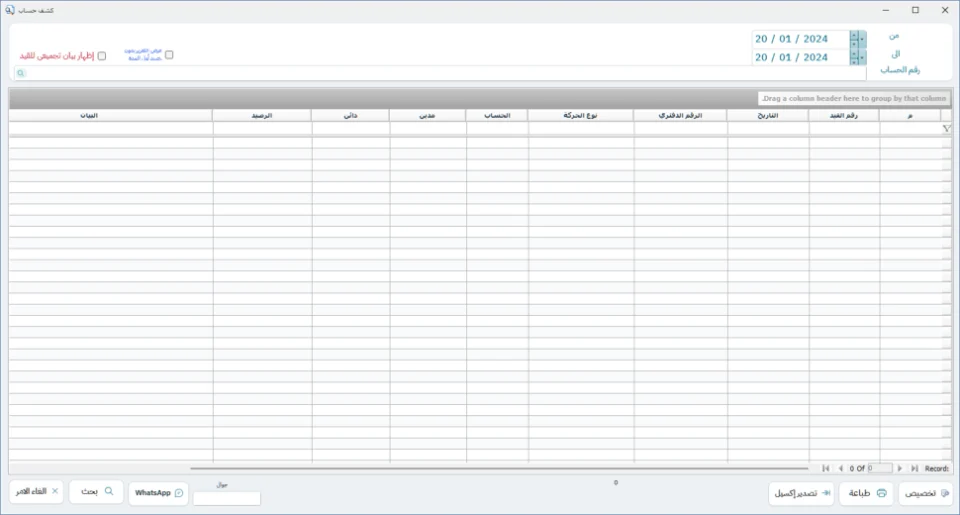Click the filter cell under 'الحساب' column
The image size is (960, 515).
pos(497,129)
